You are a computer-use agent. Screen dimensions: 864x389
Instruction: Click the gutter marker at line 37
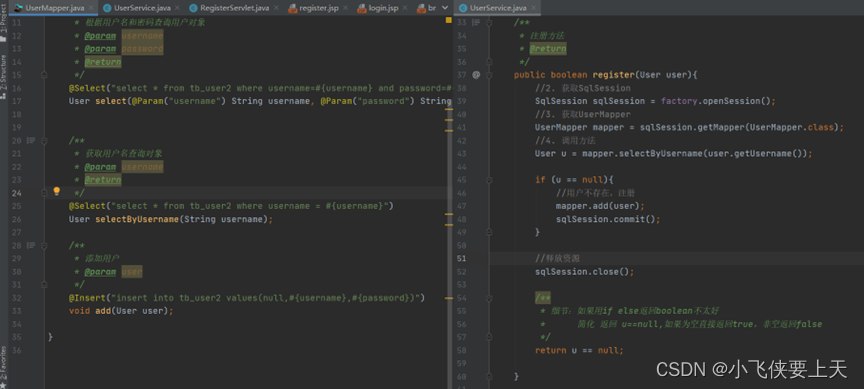[x=476, y=75]
